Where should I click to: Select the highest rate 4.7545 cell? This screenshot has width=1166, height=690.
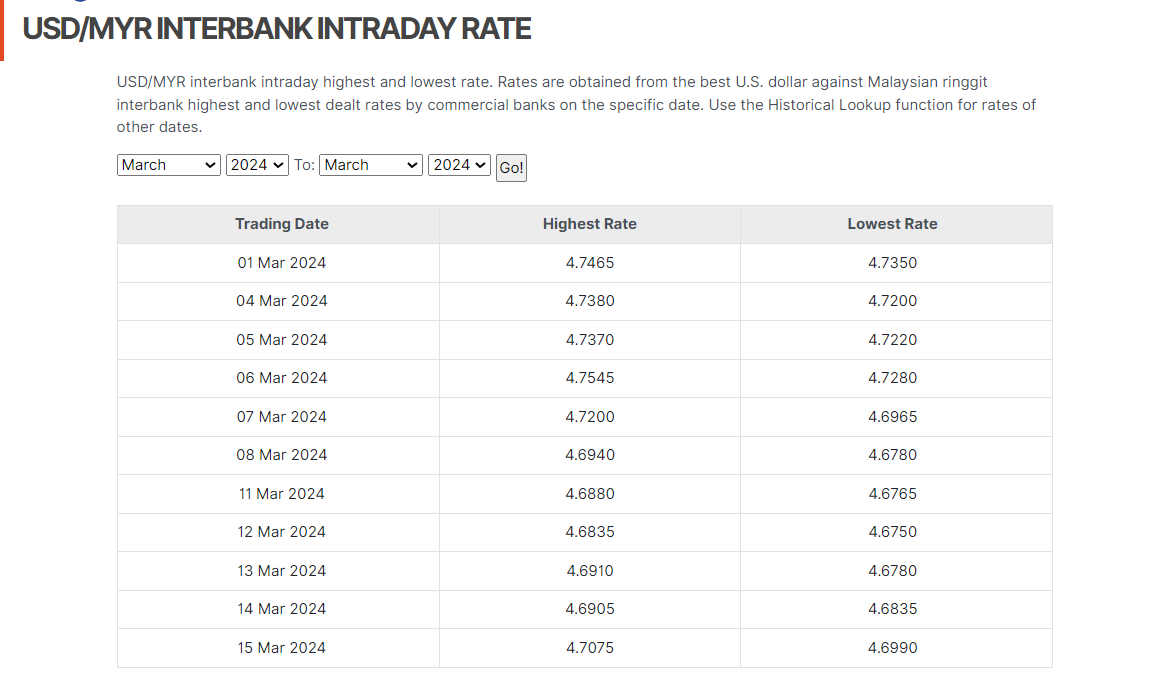point(589,378)
